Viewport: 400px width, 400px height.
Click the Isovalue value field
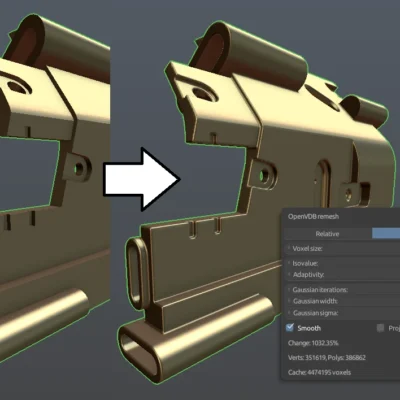[x=342, y=263]
